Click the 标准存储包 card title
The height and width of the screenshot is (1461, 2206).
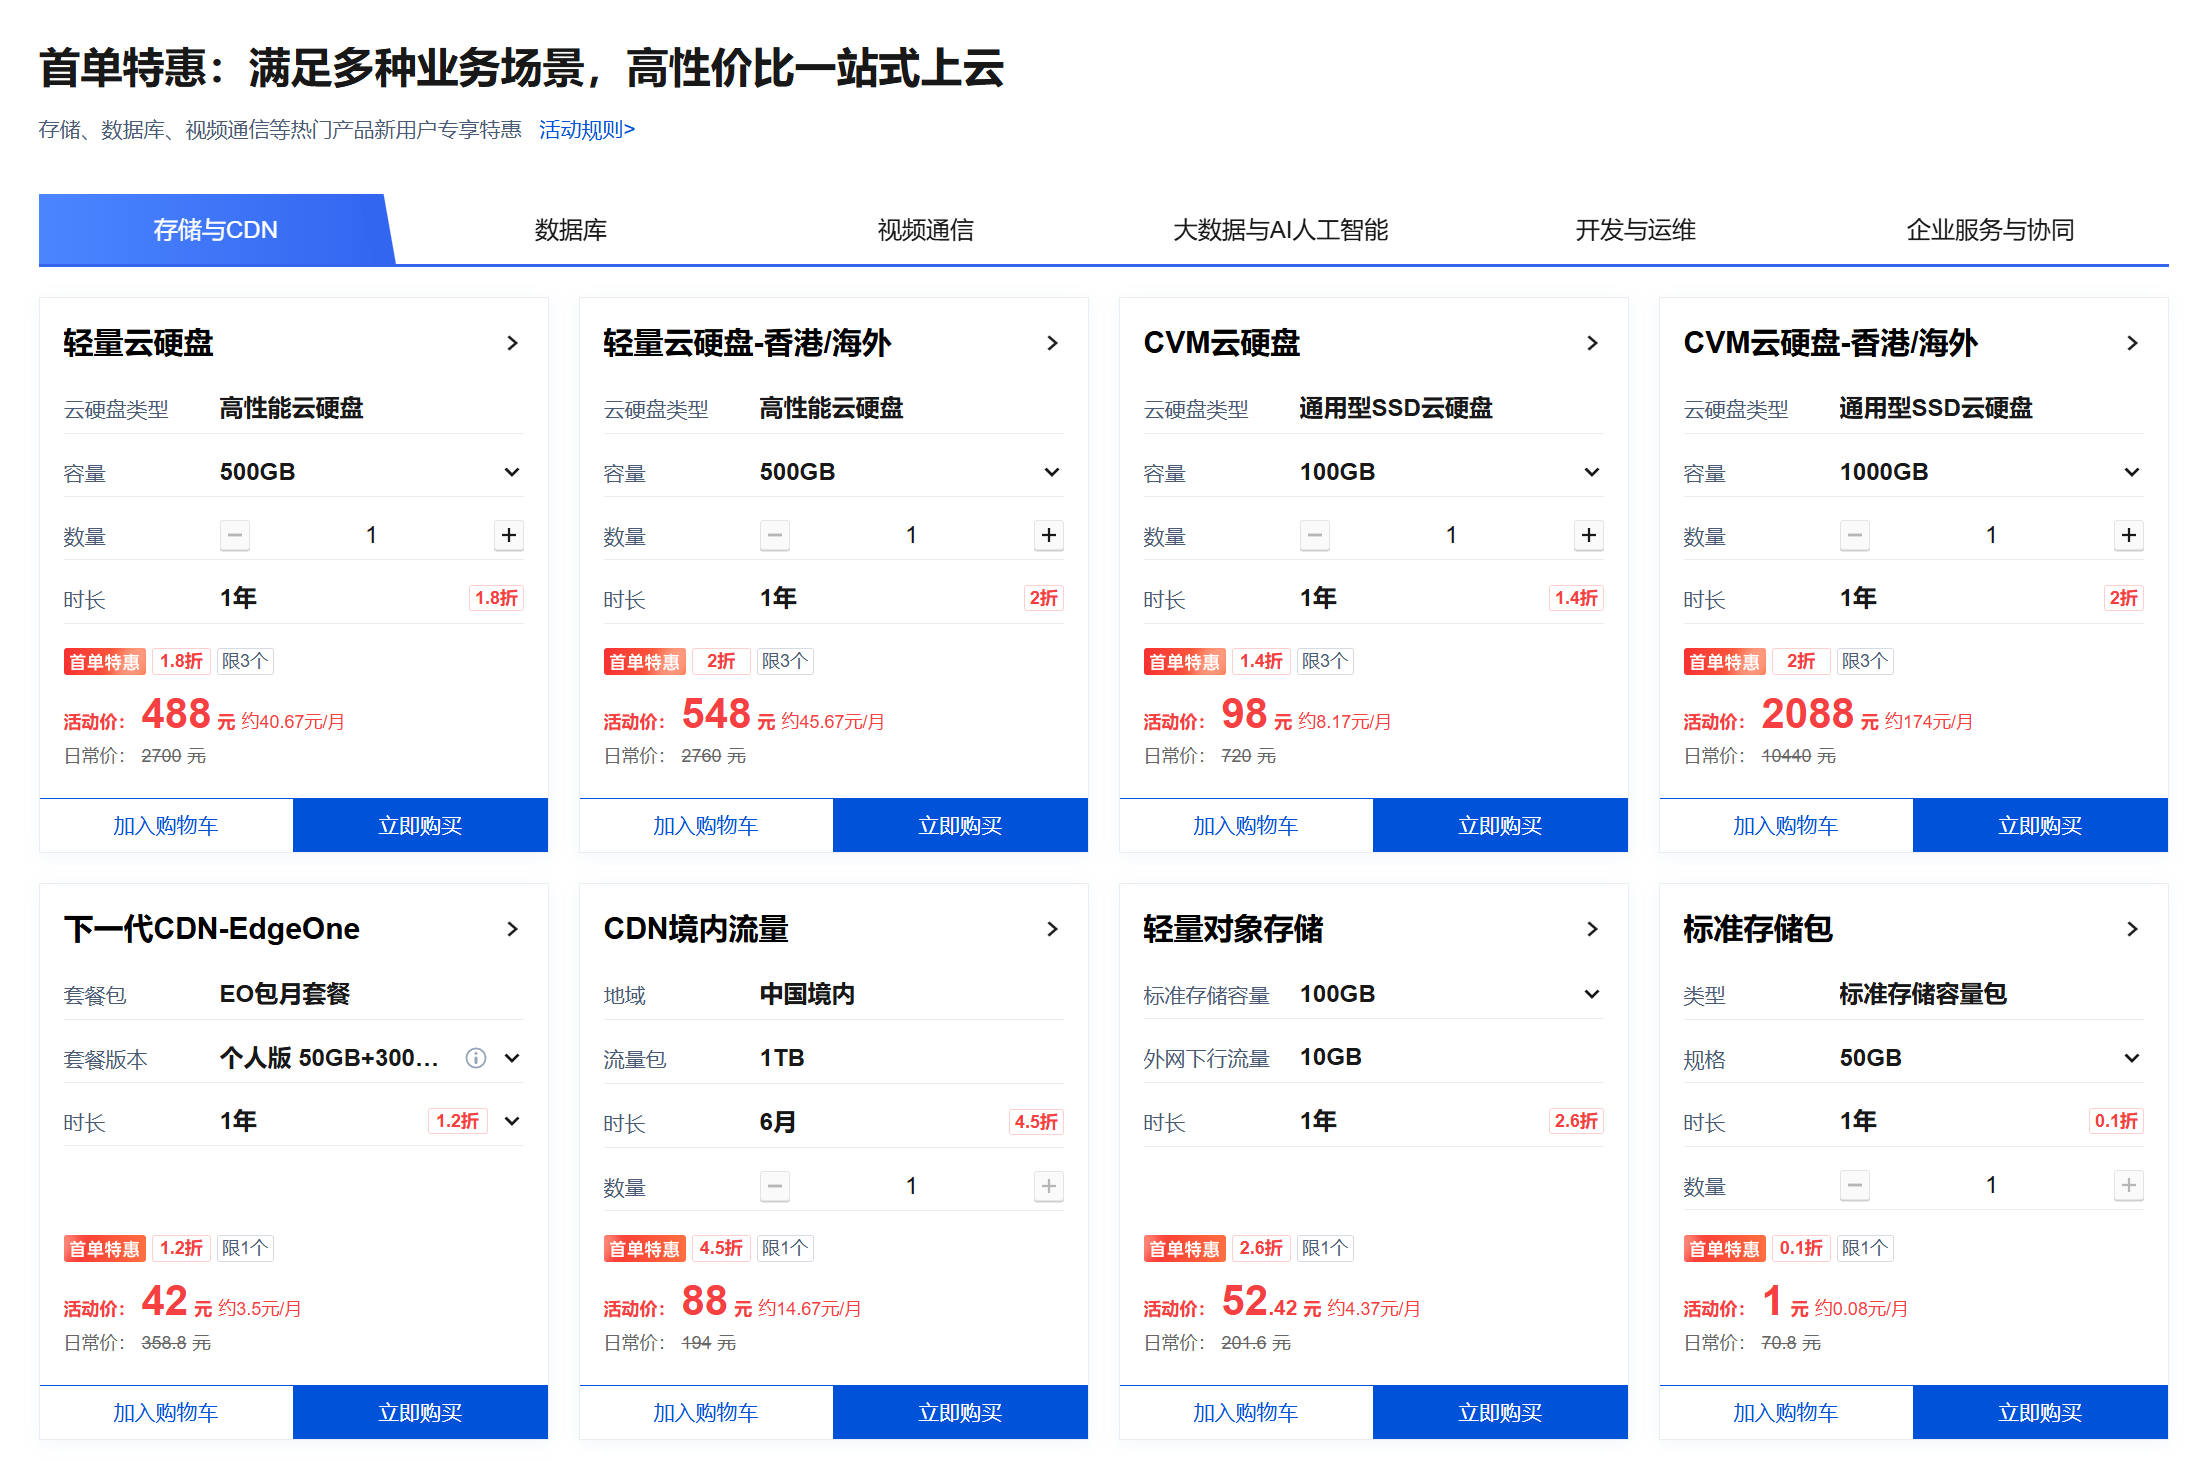coord(1758,929)
